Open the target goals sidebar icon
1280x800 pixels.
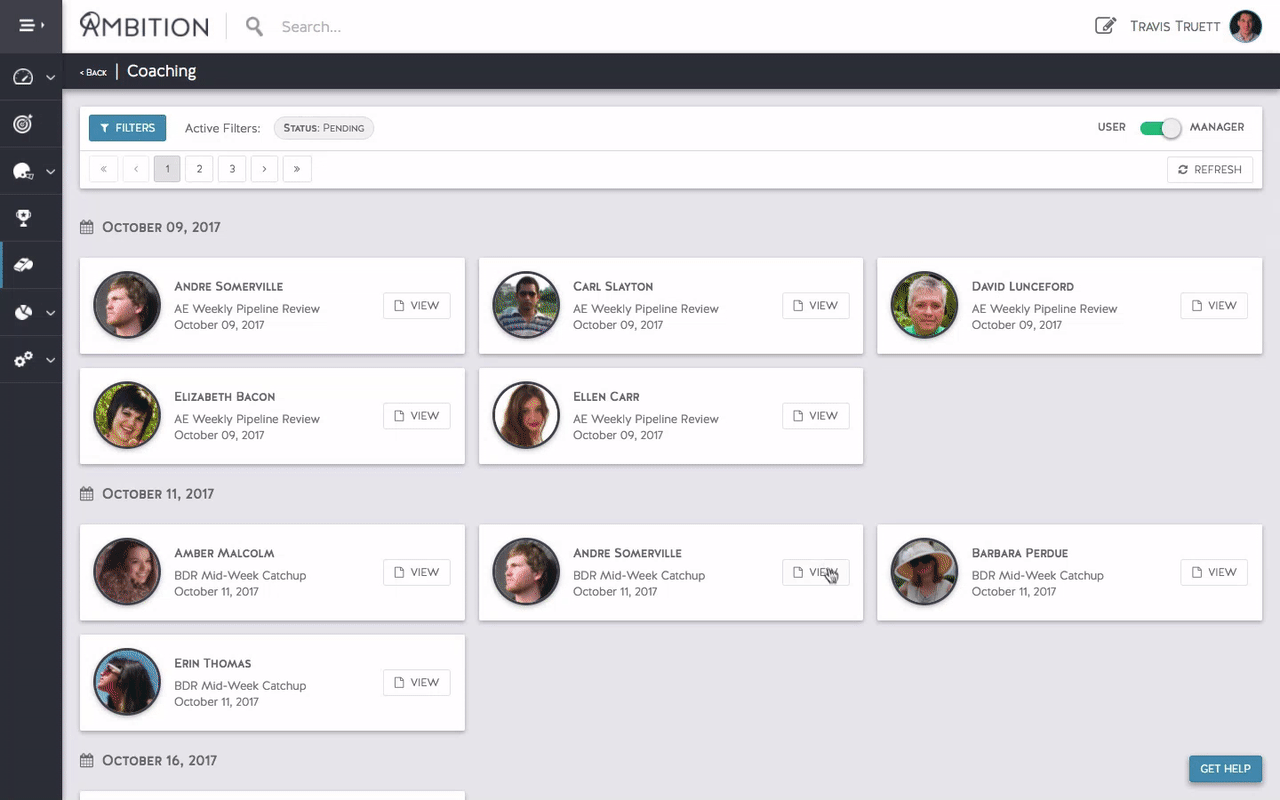(23, 124)
